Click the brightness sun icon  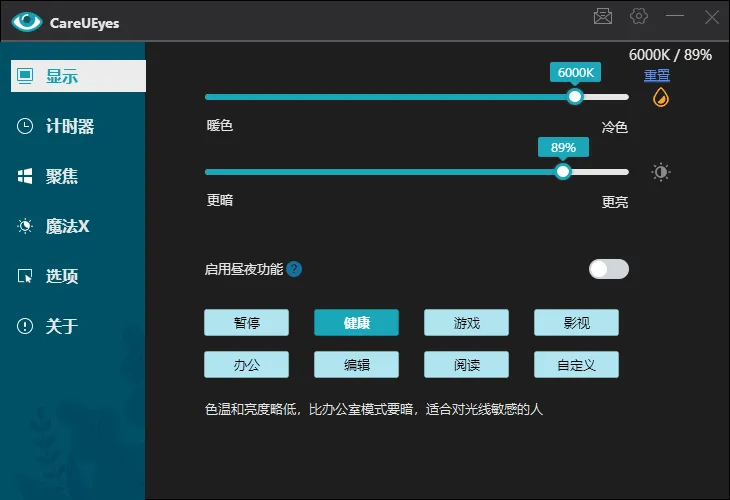(660, 172)
